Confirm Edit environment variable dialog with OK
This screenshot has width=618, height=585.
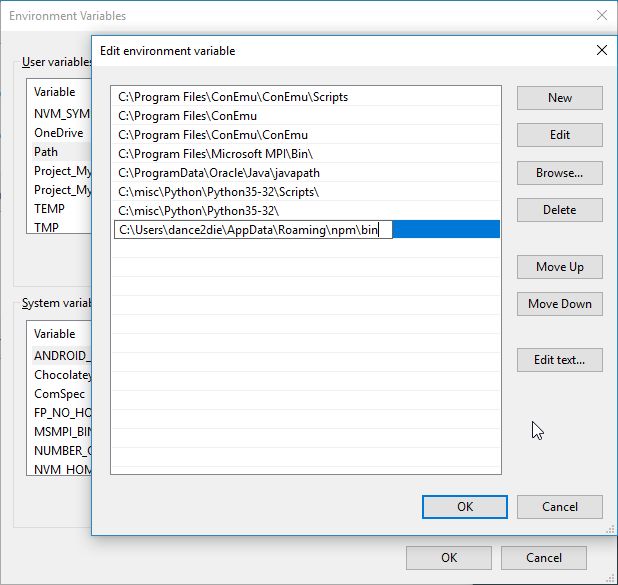(464, 507)
